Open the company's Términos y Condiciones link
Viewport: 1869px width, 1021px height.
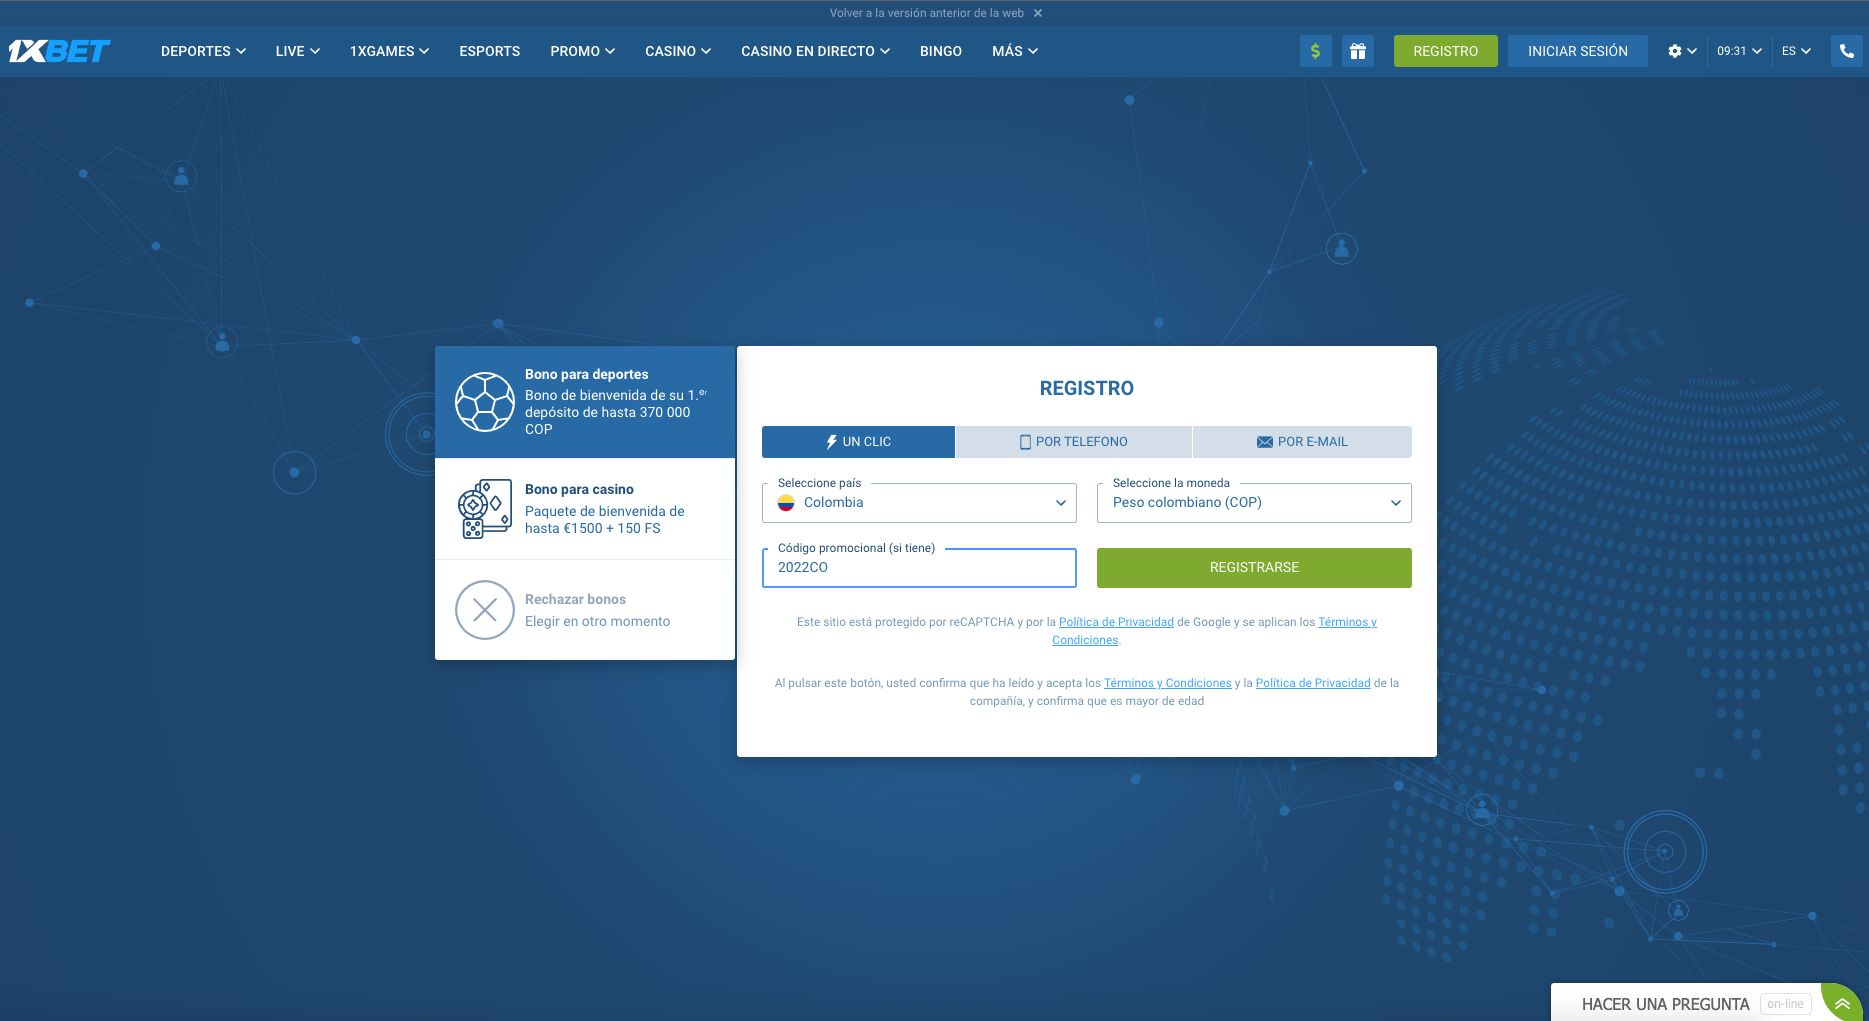tap(1167, 683)
